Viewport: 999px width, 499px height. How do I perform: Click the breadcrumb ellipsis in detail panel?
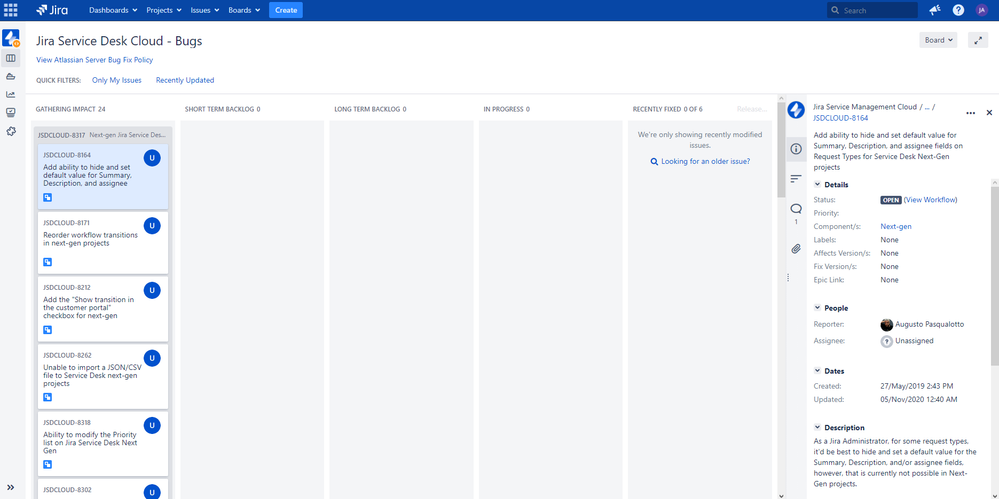click(x=927, y=107)
